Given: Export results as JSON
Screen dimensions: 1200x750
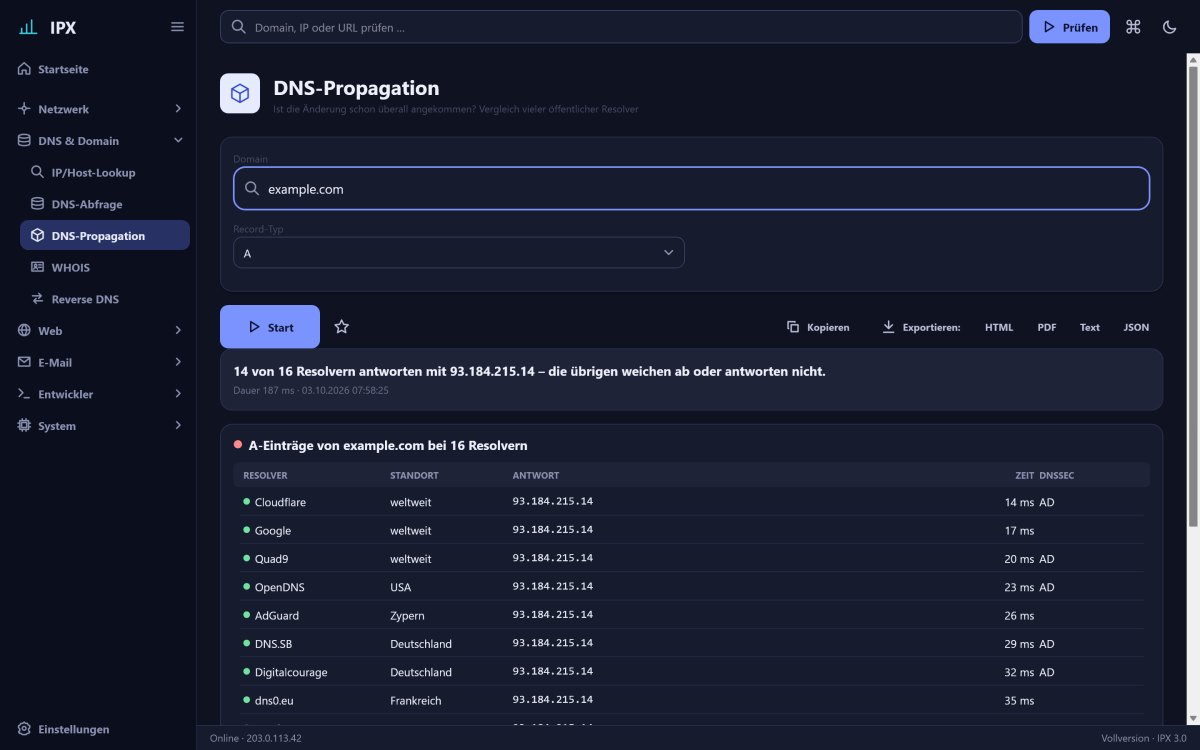Looking at the screenshot, I should tap(1136, 327).
